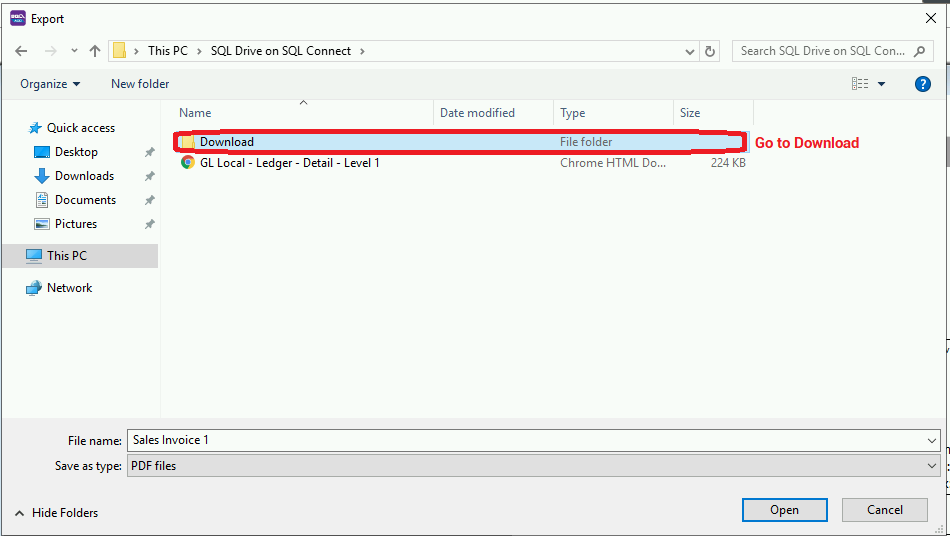950x536 pixels.
Task: Create a New folder
Action: pos(140,84)
